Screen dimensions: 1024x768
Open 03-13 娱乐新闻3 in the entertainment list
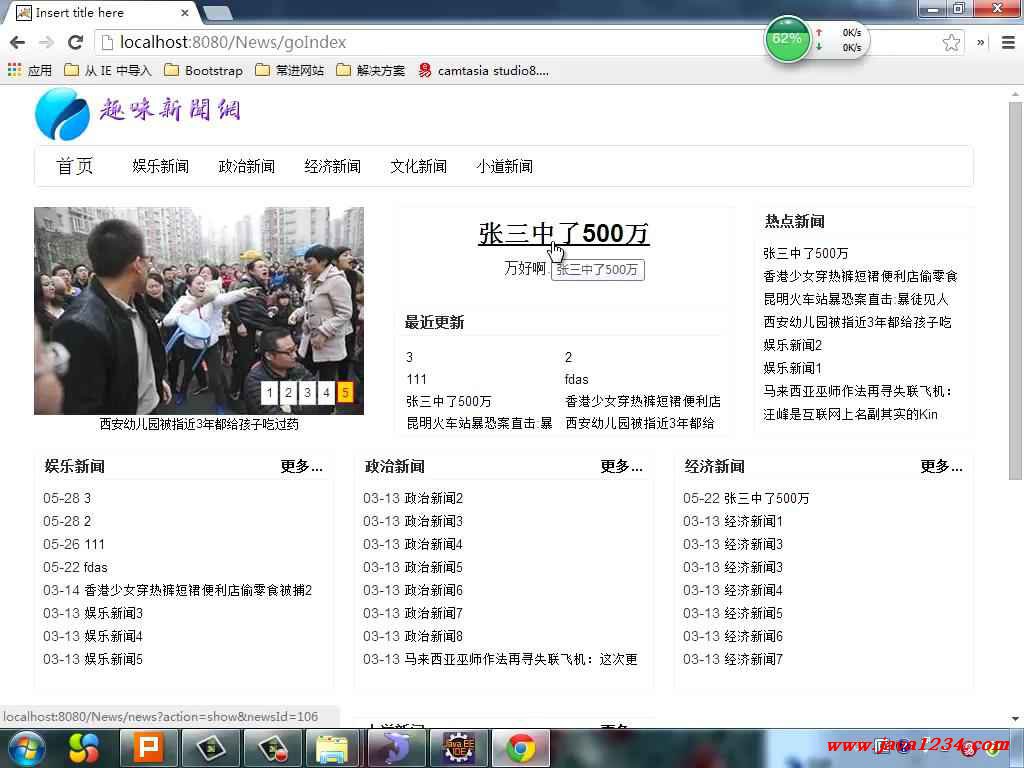click(93, 613)
